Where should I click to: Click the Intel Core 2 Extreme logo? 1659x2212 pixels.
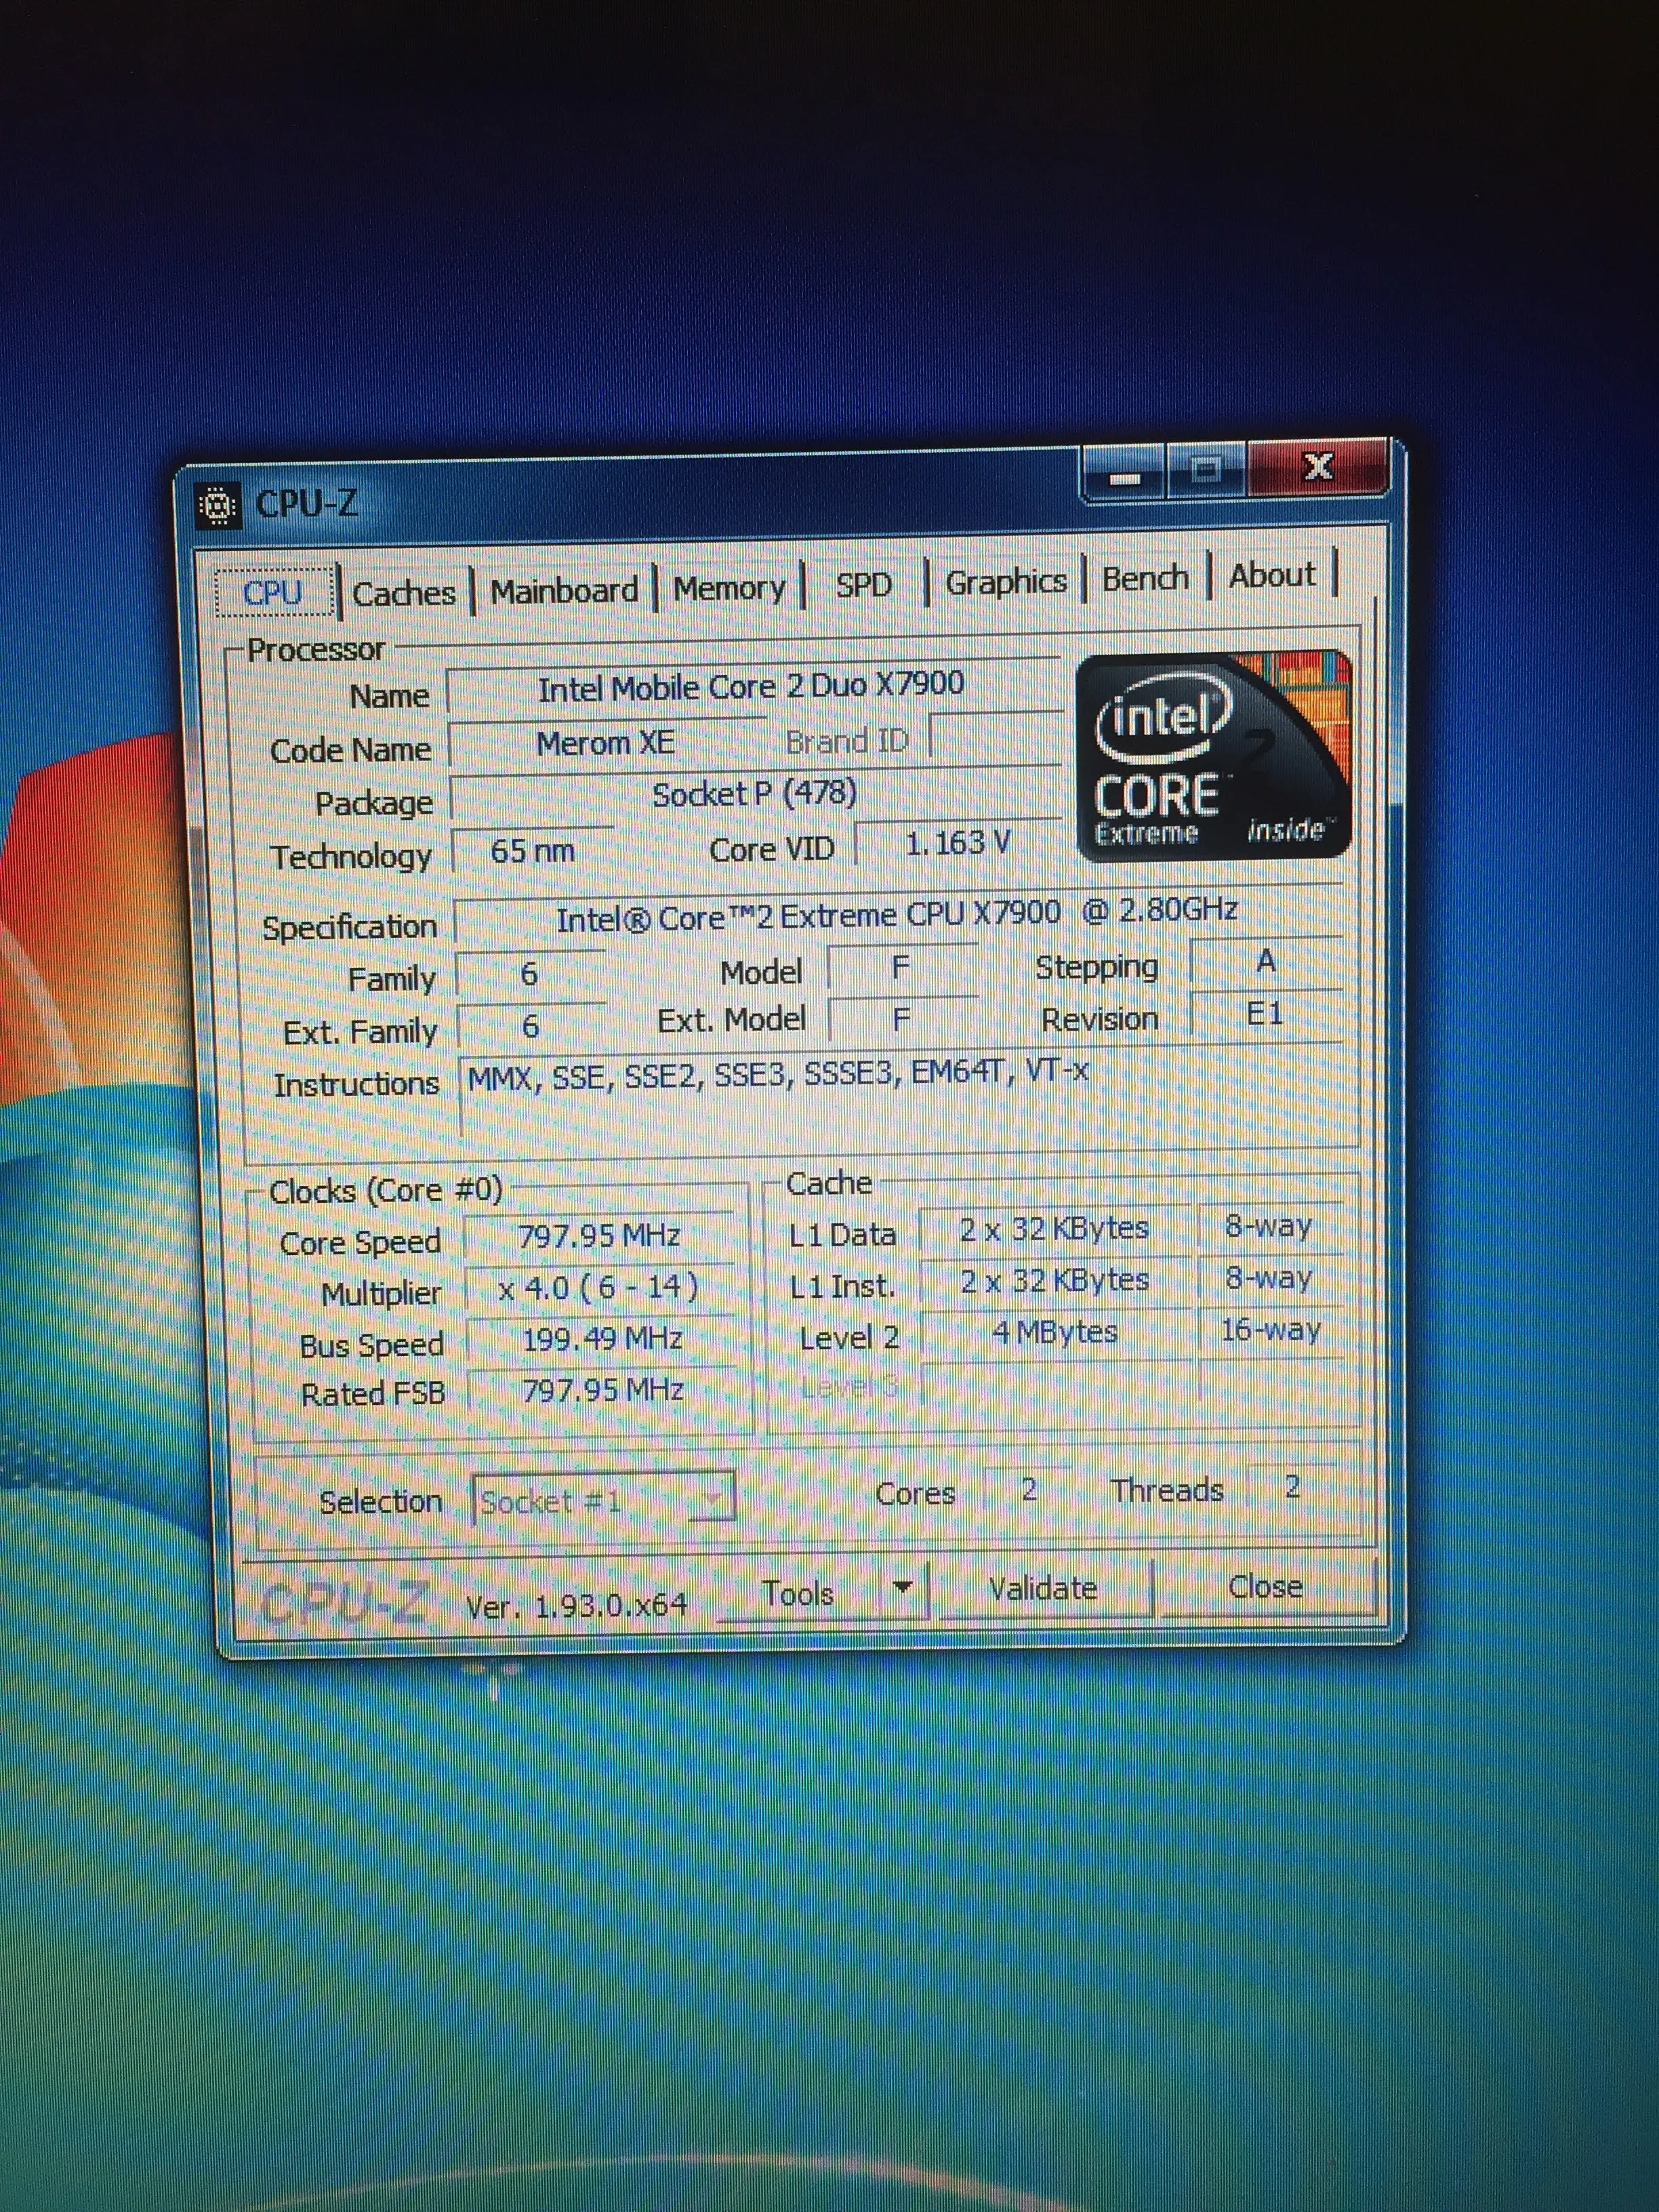pos(1213,756)
